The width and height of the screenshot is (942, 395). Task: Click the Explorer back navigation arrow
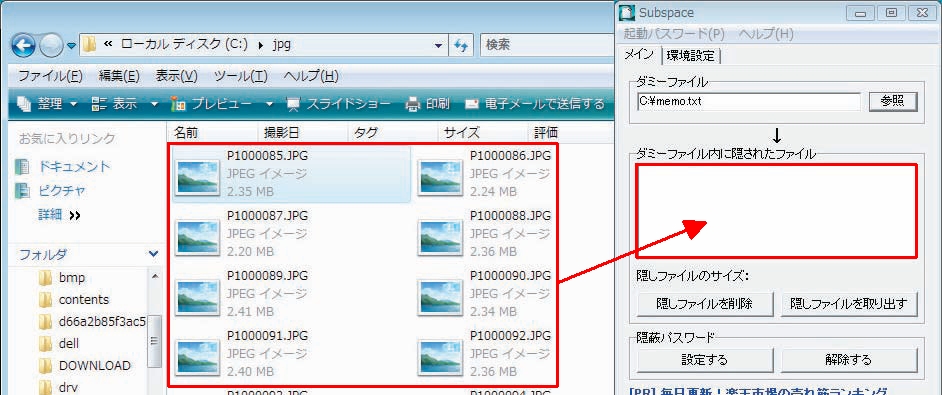pyautogui.click(x=23, y=44)
